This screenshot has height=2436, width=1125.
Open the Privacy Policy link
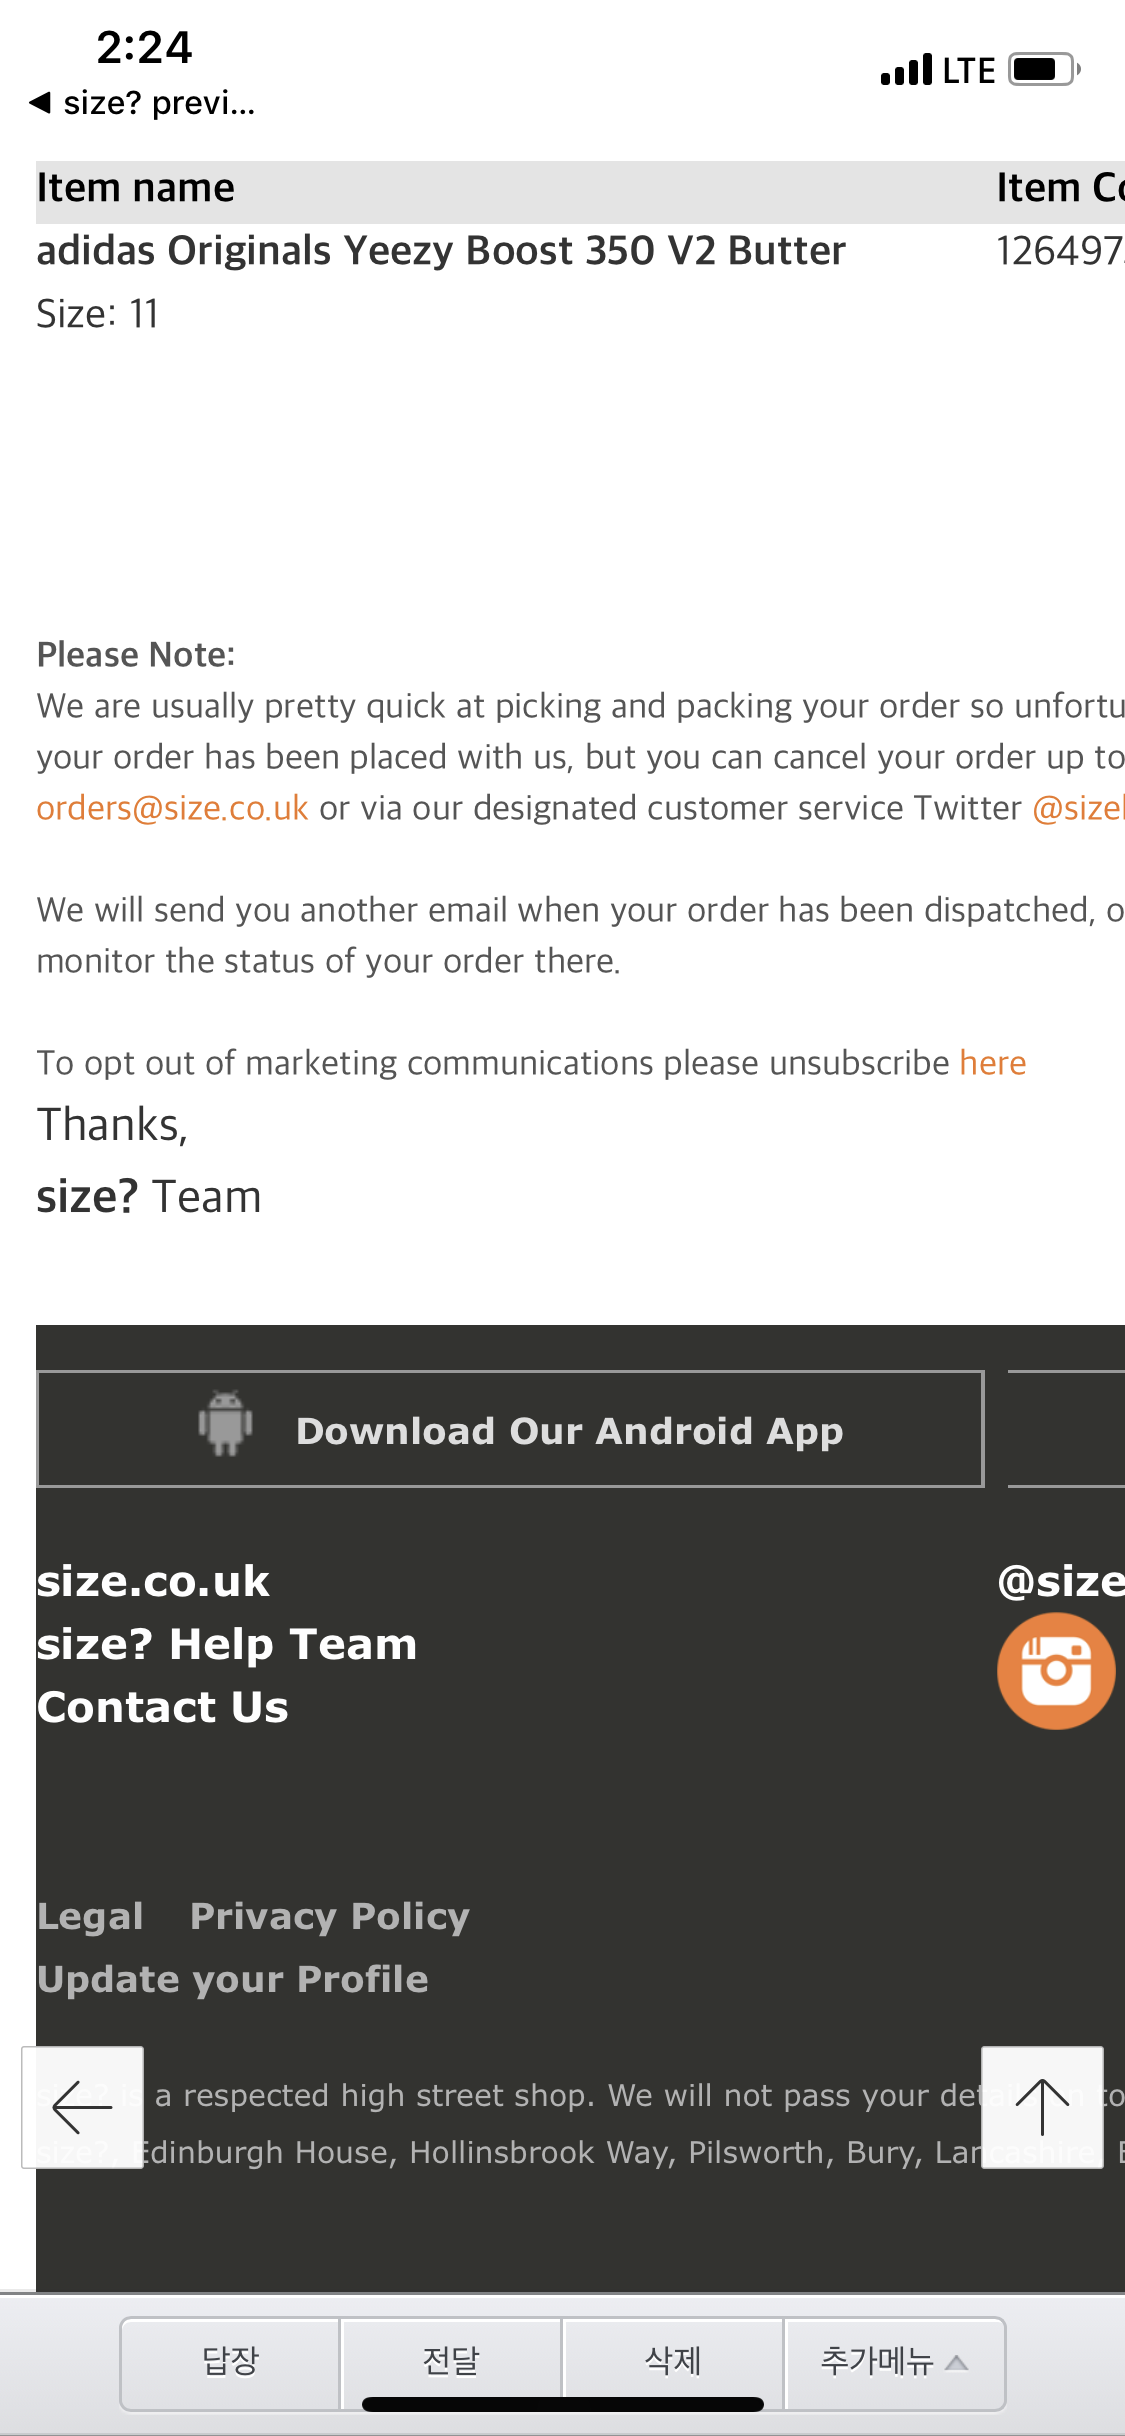[329, 1916]
